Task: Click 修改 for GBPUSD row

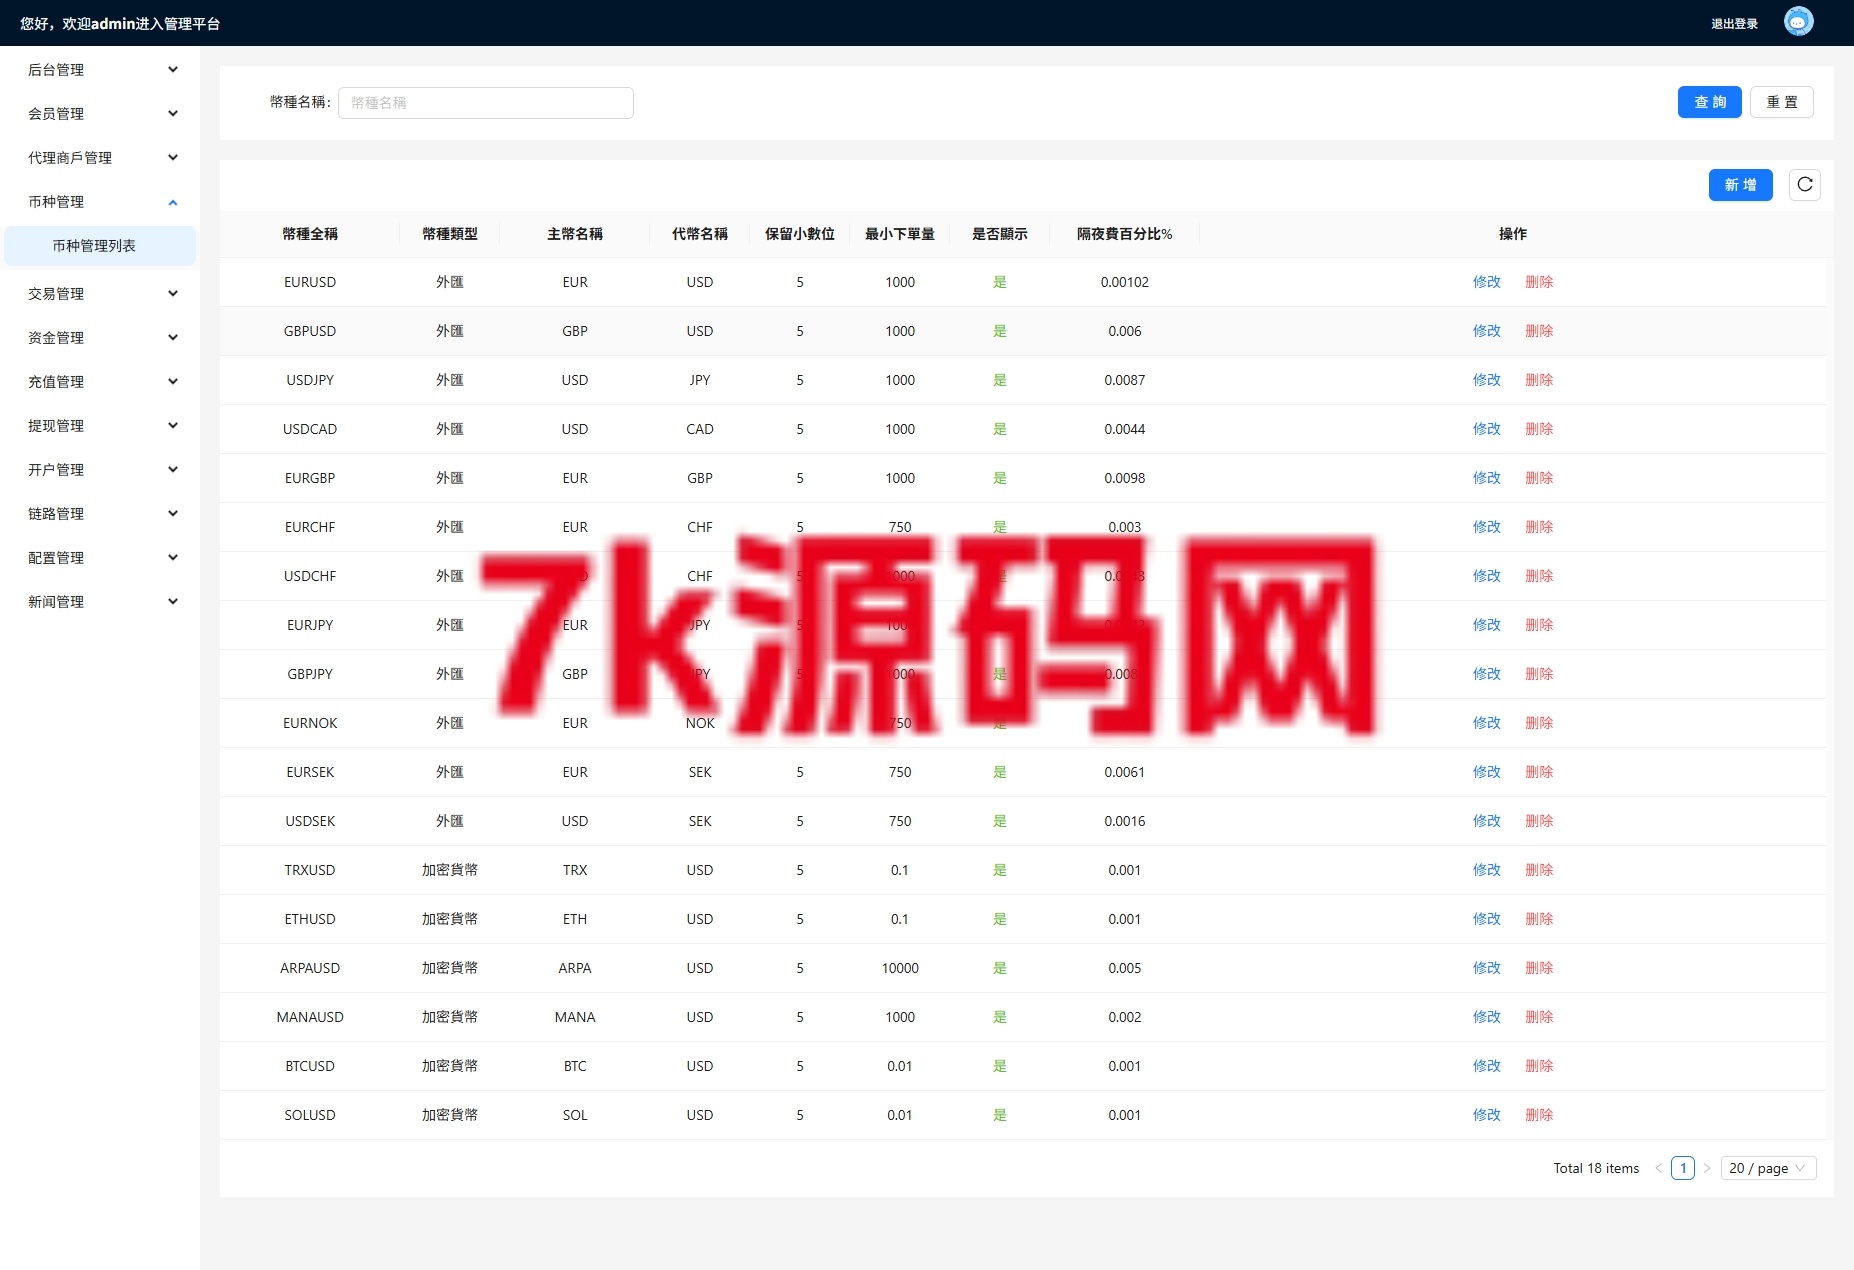Action: (x=1486, y=331)
